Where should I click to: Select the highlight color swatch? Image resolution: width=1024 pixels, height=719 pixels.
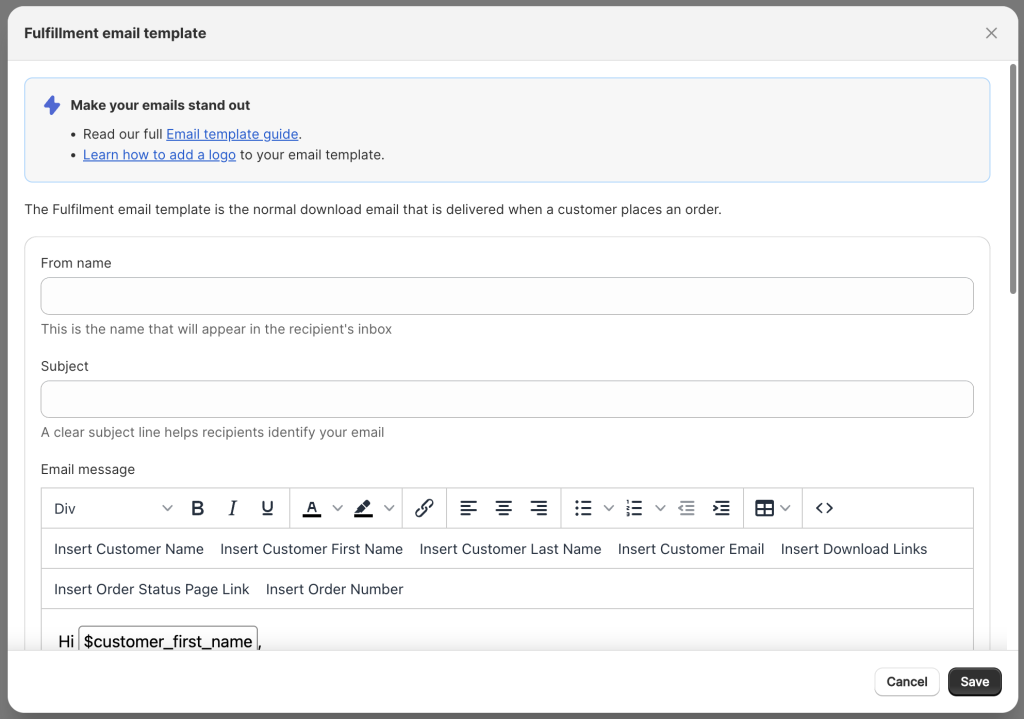[x=363, y=508]
